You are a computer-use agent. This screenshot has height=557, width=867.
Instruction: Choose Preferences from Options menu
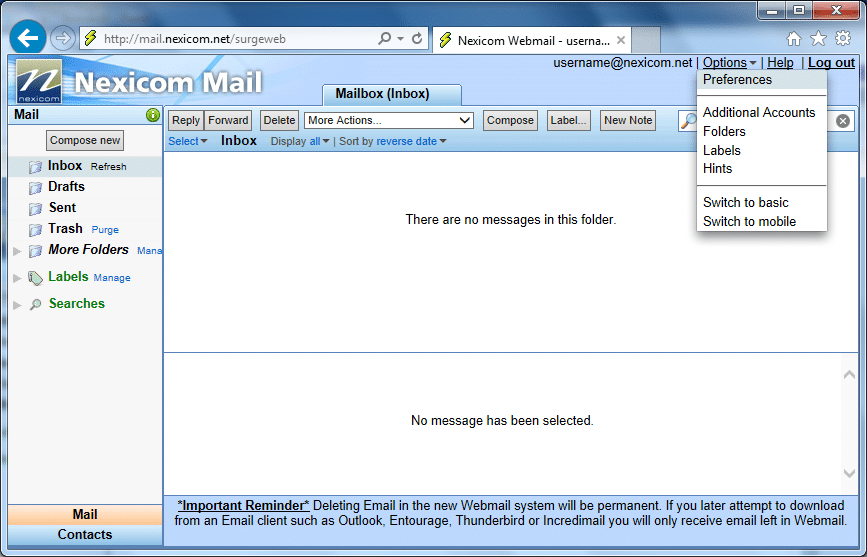tap(761, 80)
